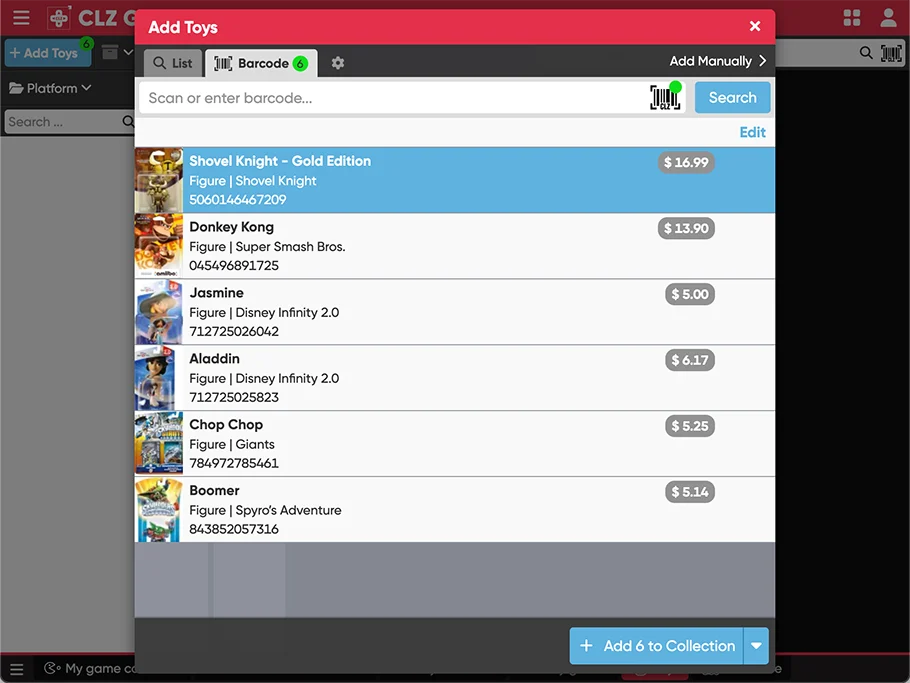The width and height of the screenshot is (910, 683).
Task: Open the grid apps switcher icon
Action: point(851,18)
